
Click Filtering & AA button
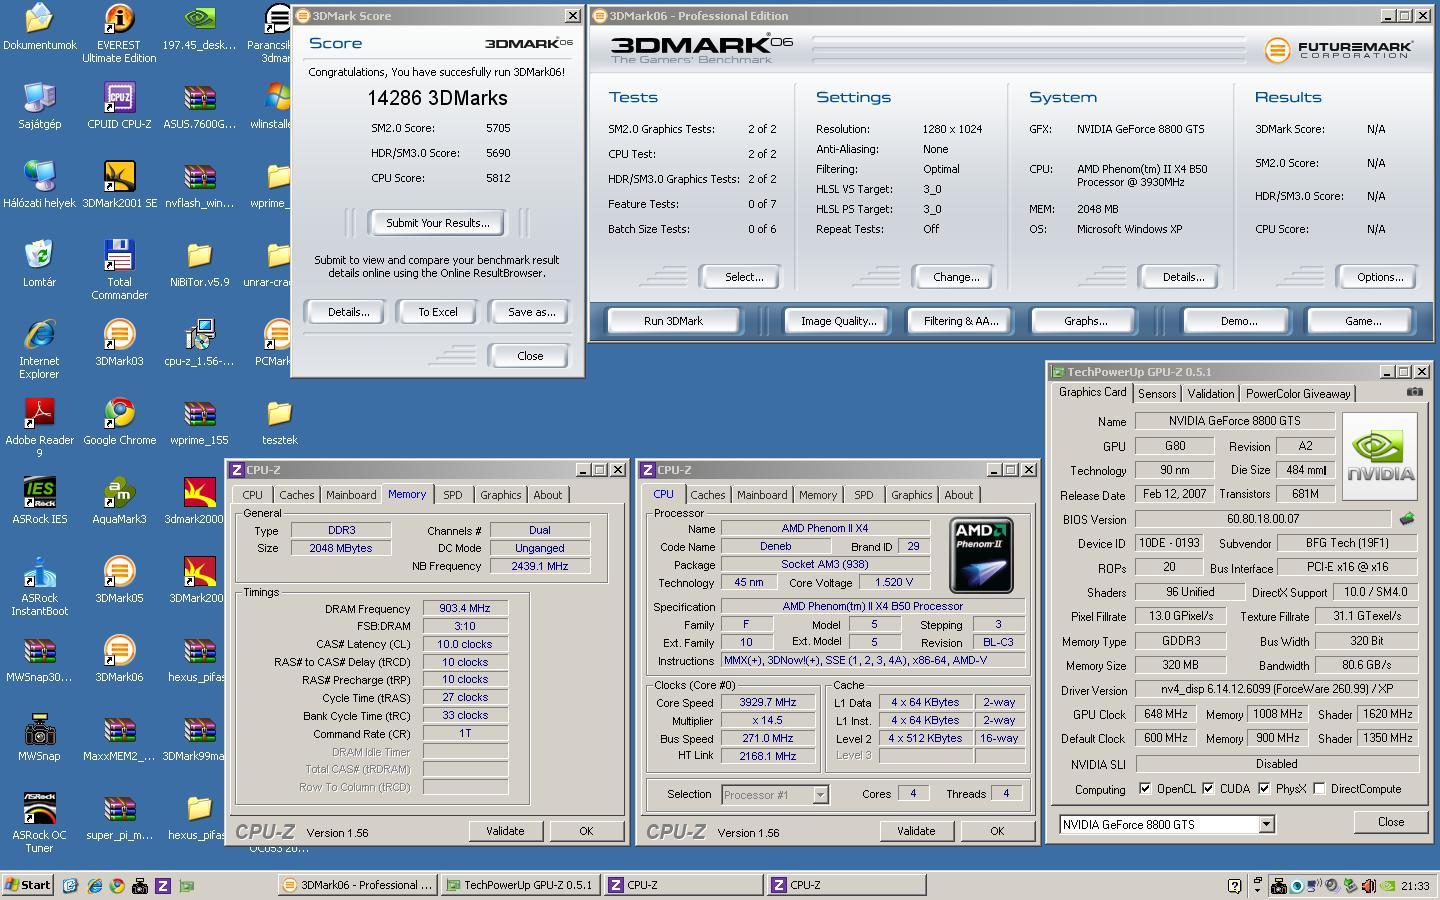960,321
